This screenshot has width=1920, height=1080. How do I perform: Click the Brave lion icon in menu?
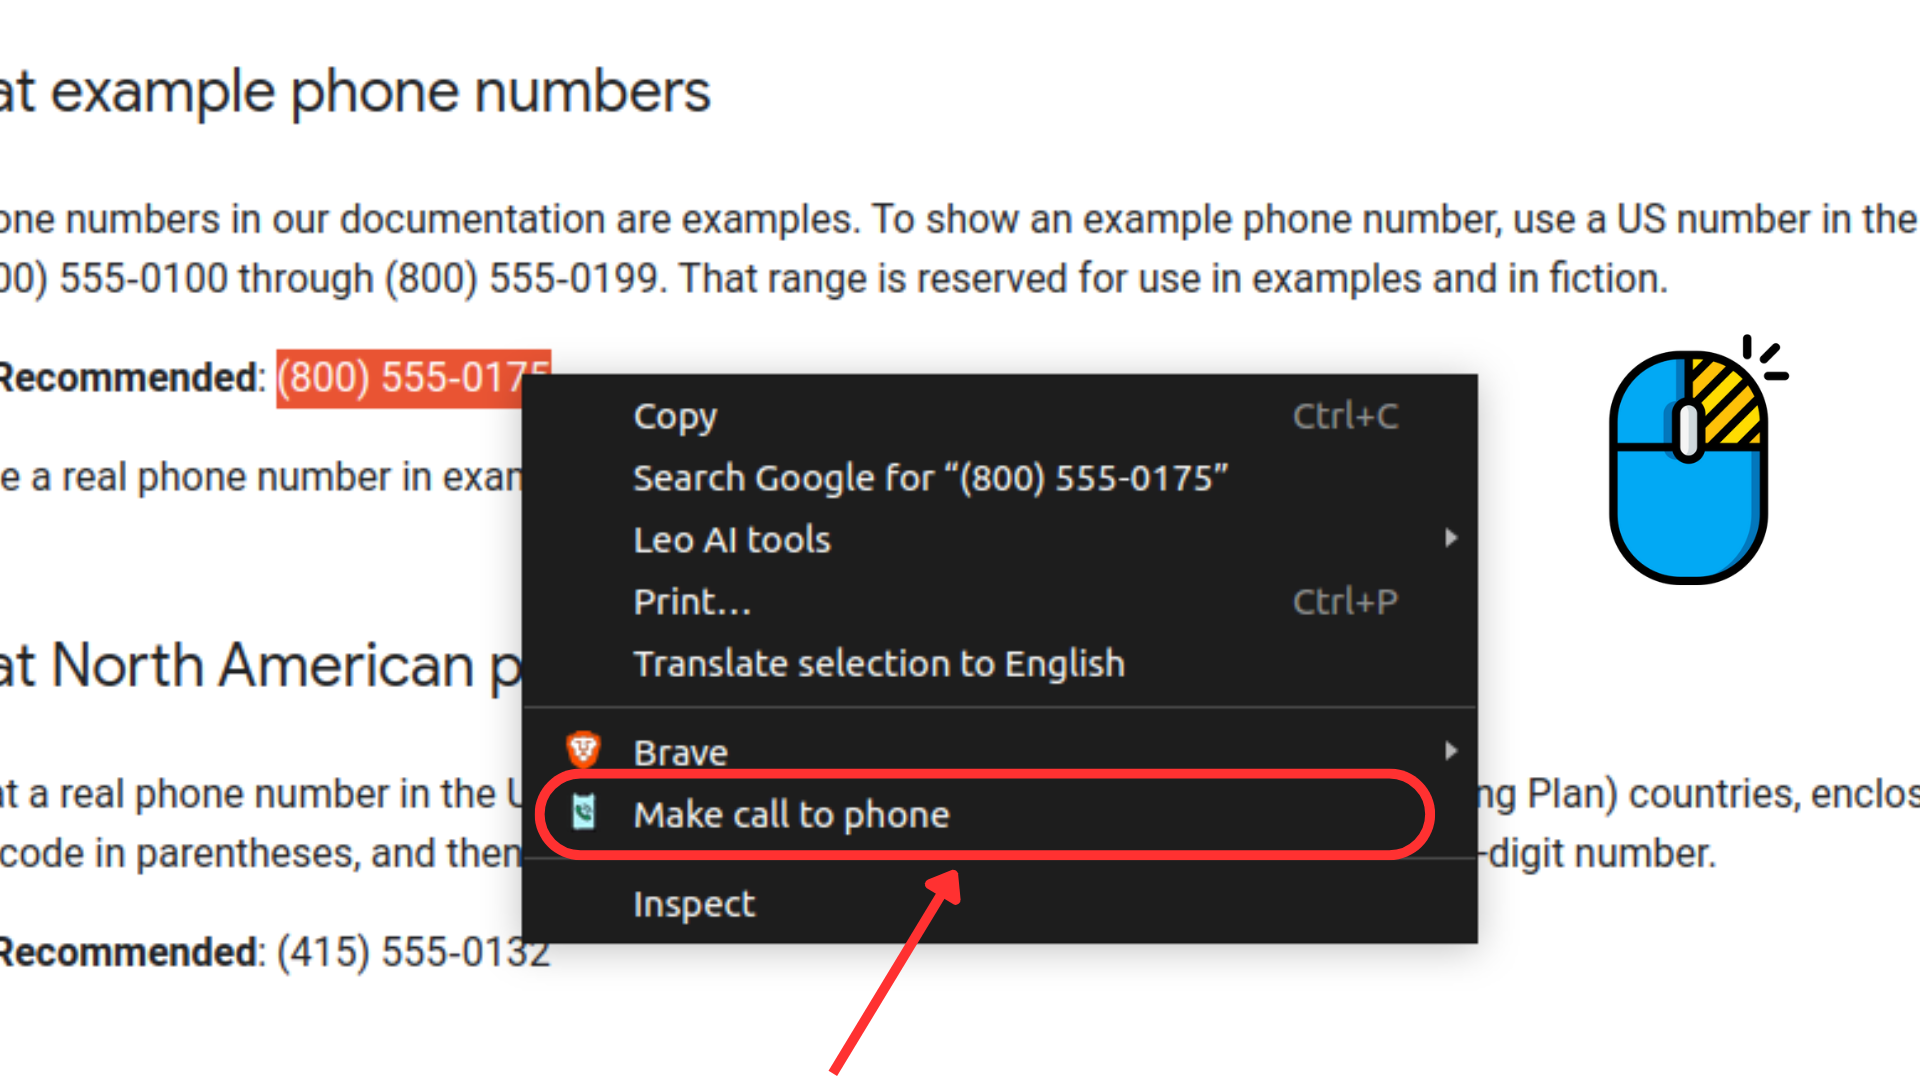coord(583,750)
